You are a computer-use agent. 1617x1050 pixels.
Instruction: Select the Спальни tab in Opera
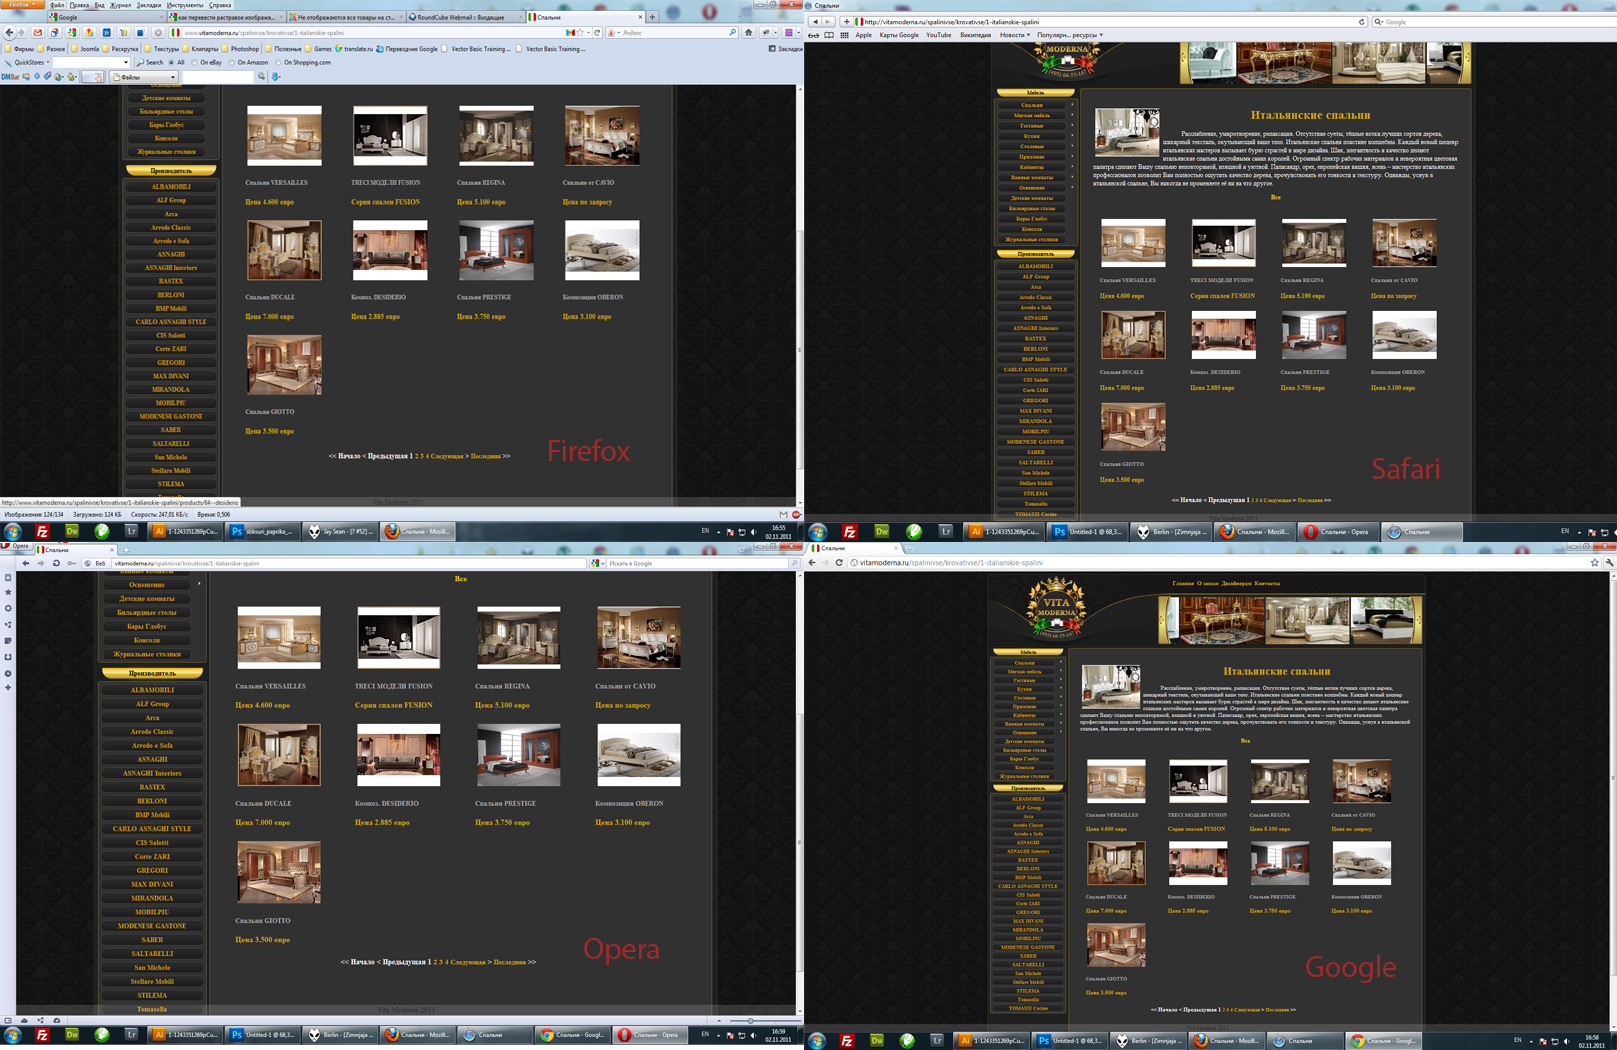75,549
